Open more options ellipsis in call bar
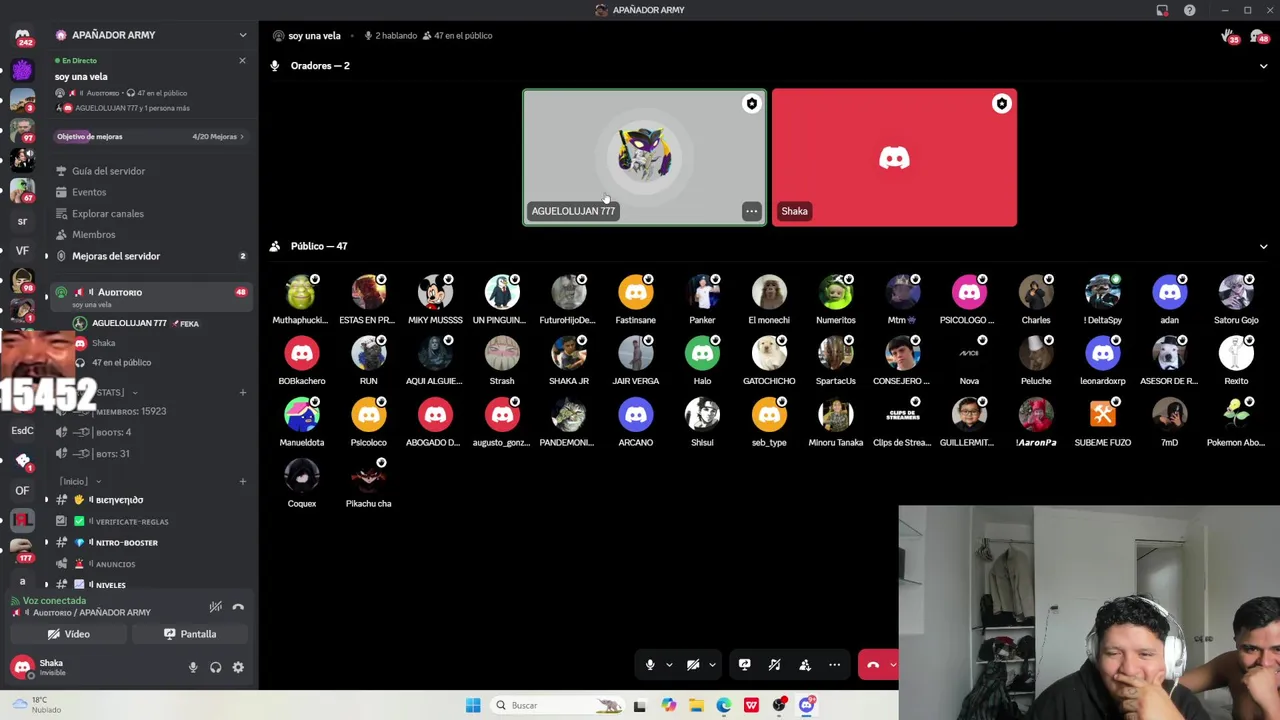This screenshot has height=720, width=1280. tap(835, 665)
